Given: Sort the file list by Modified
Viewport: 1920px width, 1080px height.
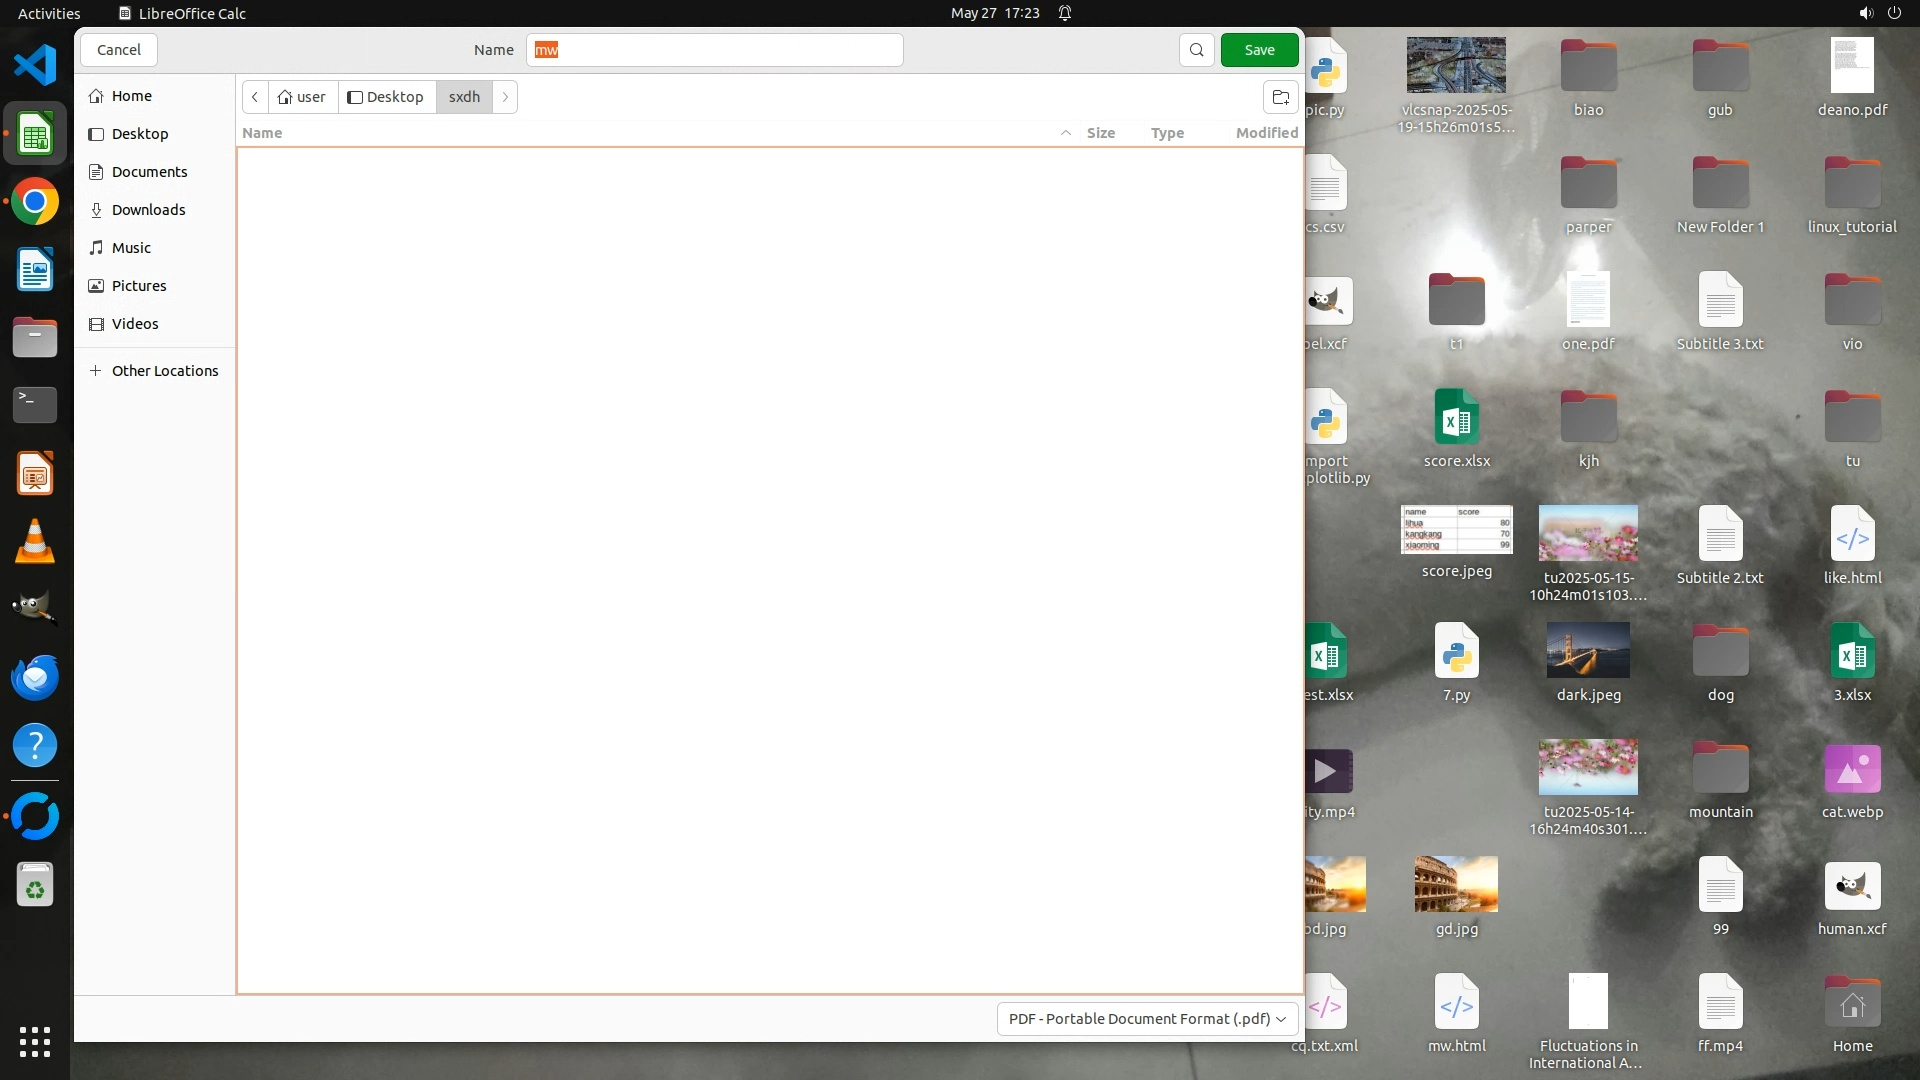Looking at the screenshot, I should coord(1266,133).
